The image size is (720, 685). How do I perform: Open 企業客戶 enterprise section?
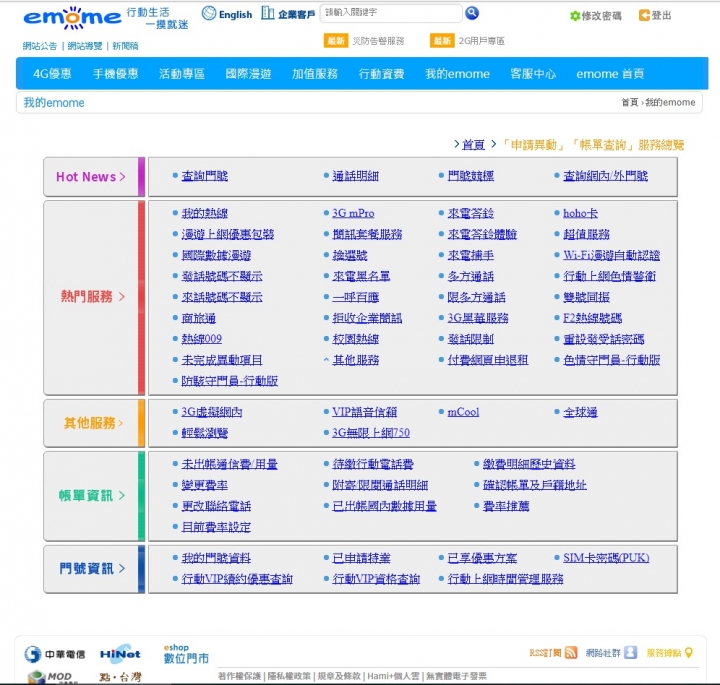click(288, 14)
